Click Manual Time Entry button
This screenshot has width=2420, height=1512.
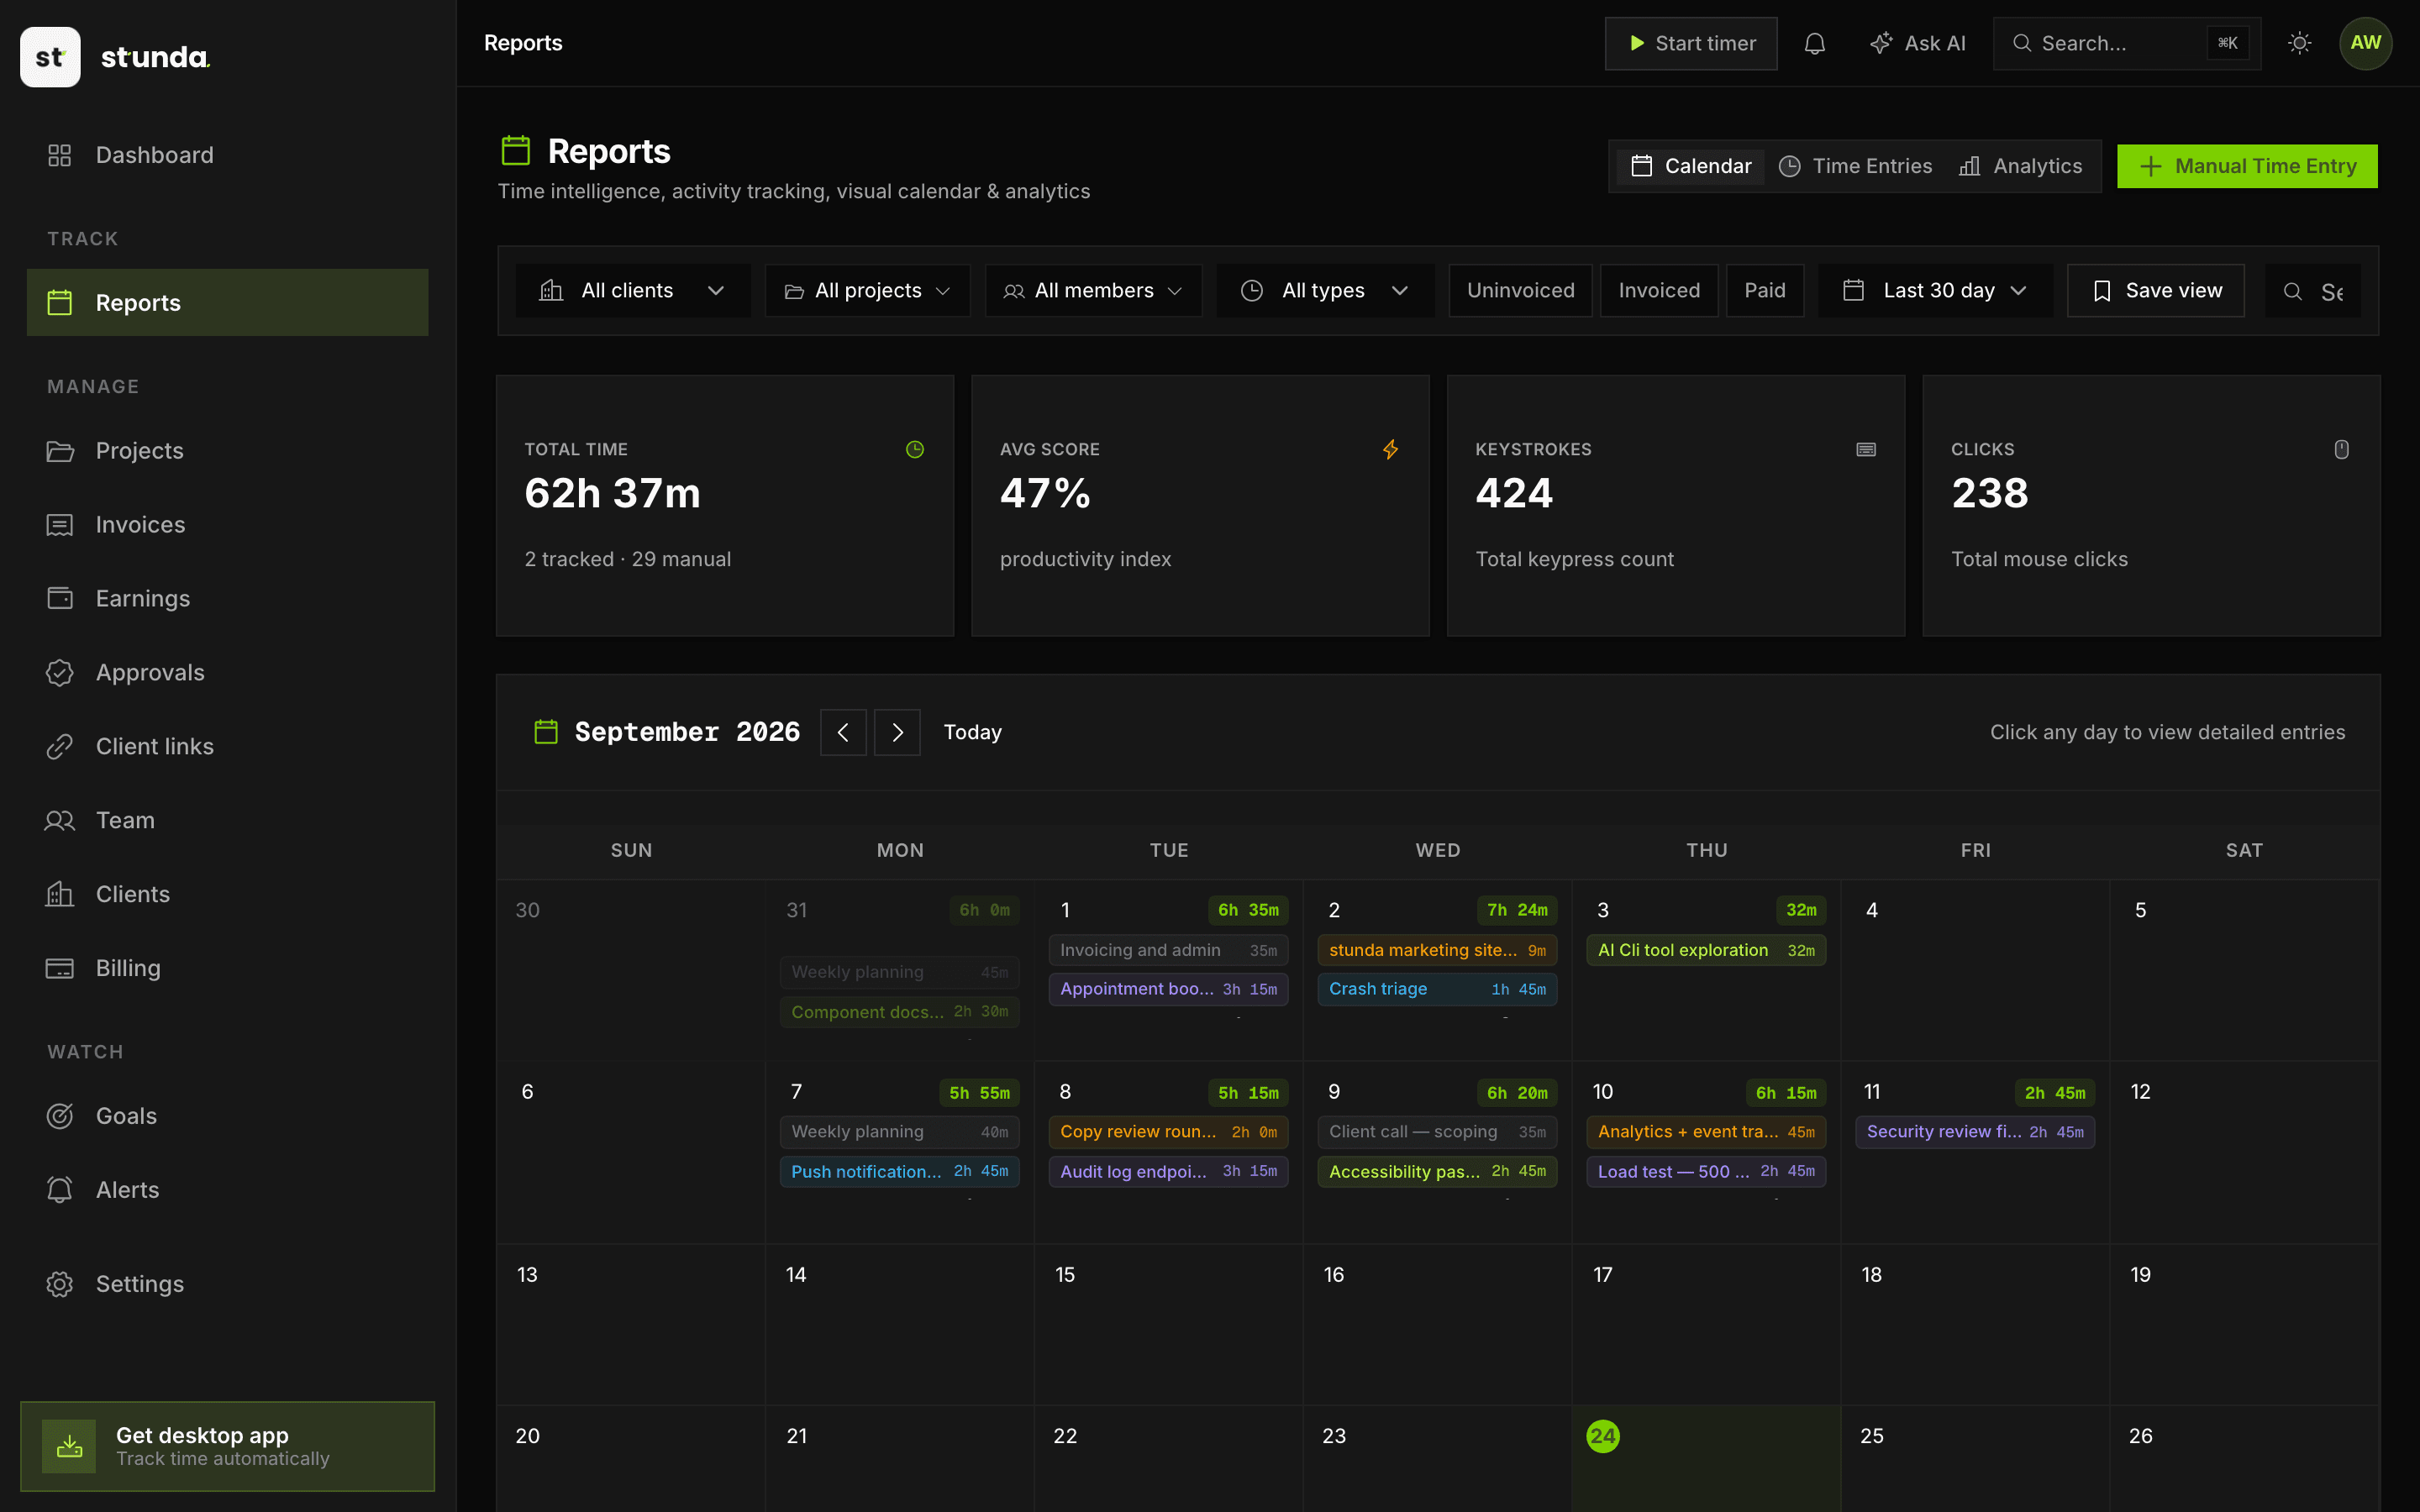2247,166
